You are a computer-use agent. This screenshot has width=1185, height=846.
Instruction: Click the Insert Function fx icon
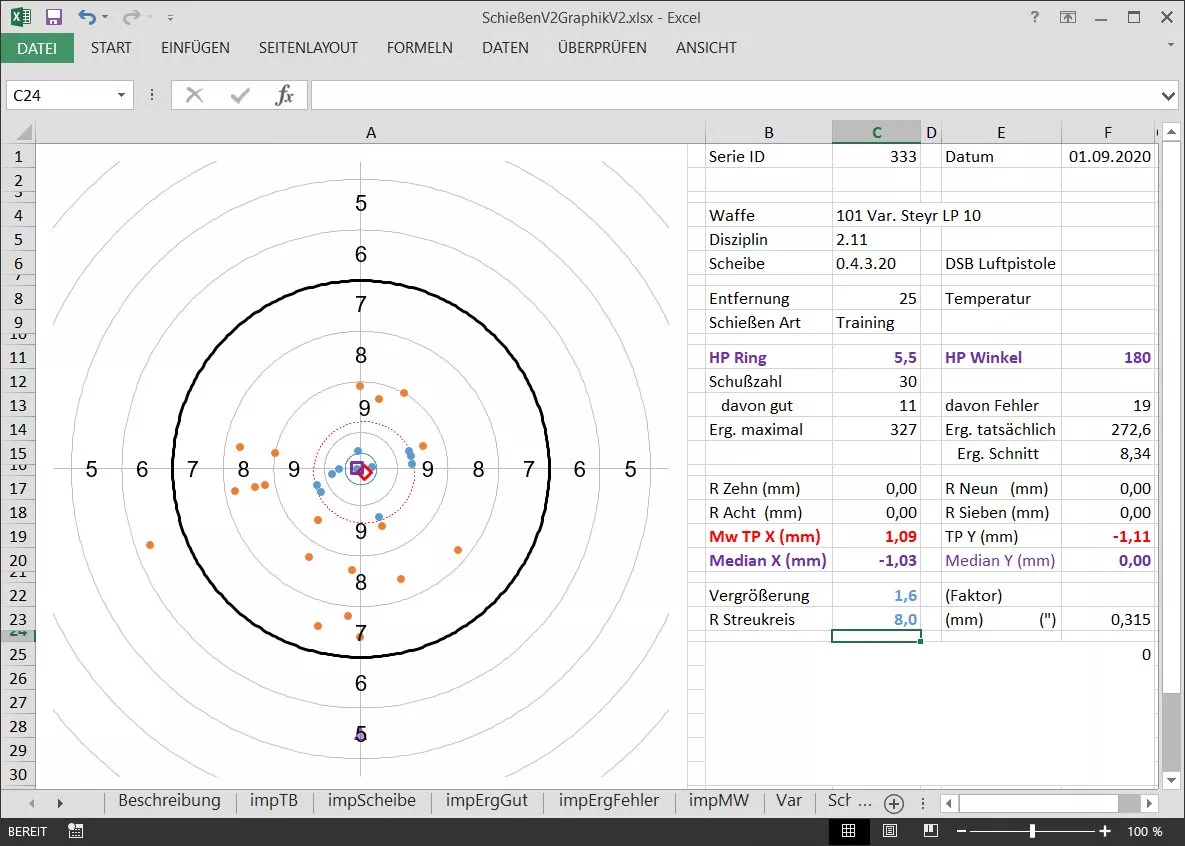pos(285,95)
